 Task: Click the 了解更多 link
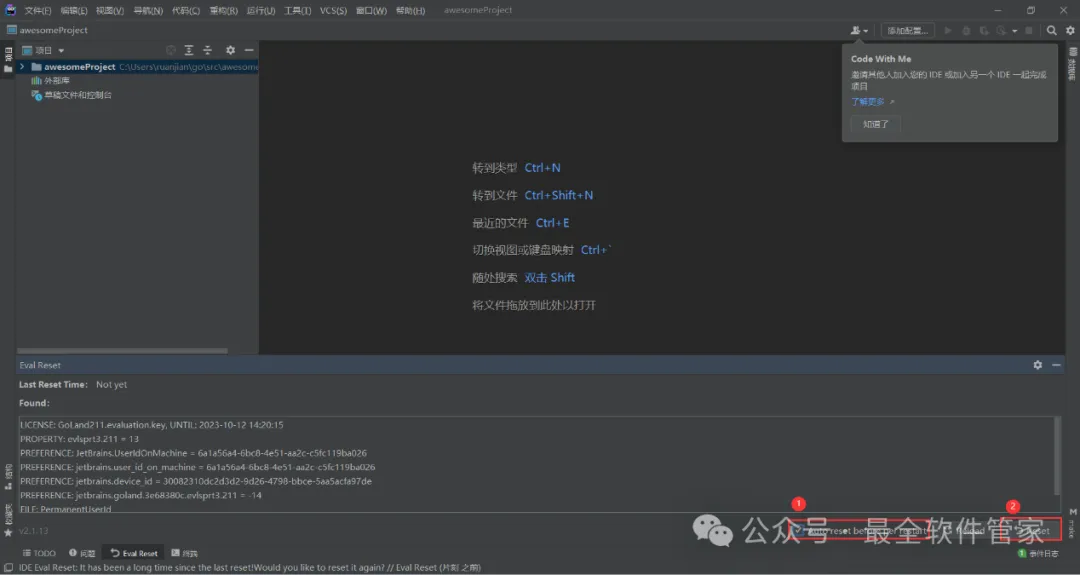pyautogui.click(x=868, y=102)
